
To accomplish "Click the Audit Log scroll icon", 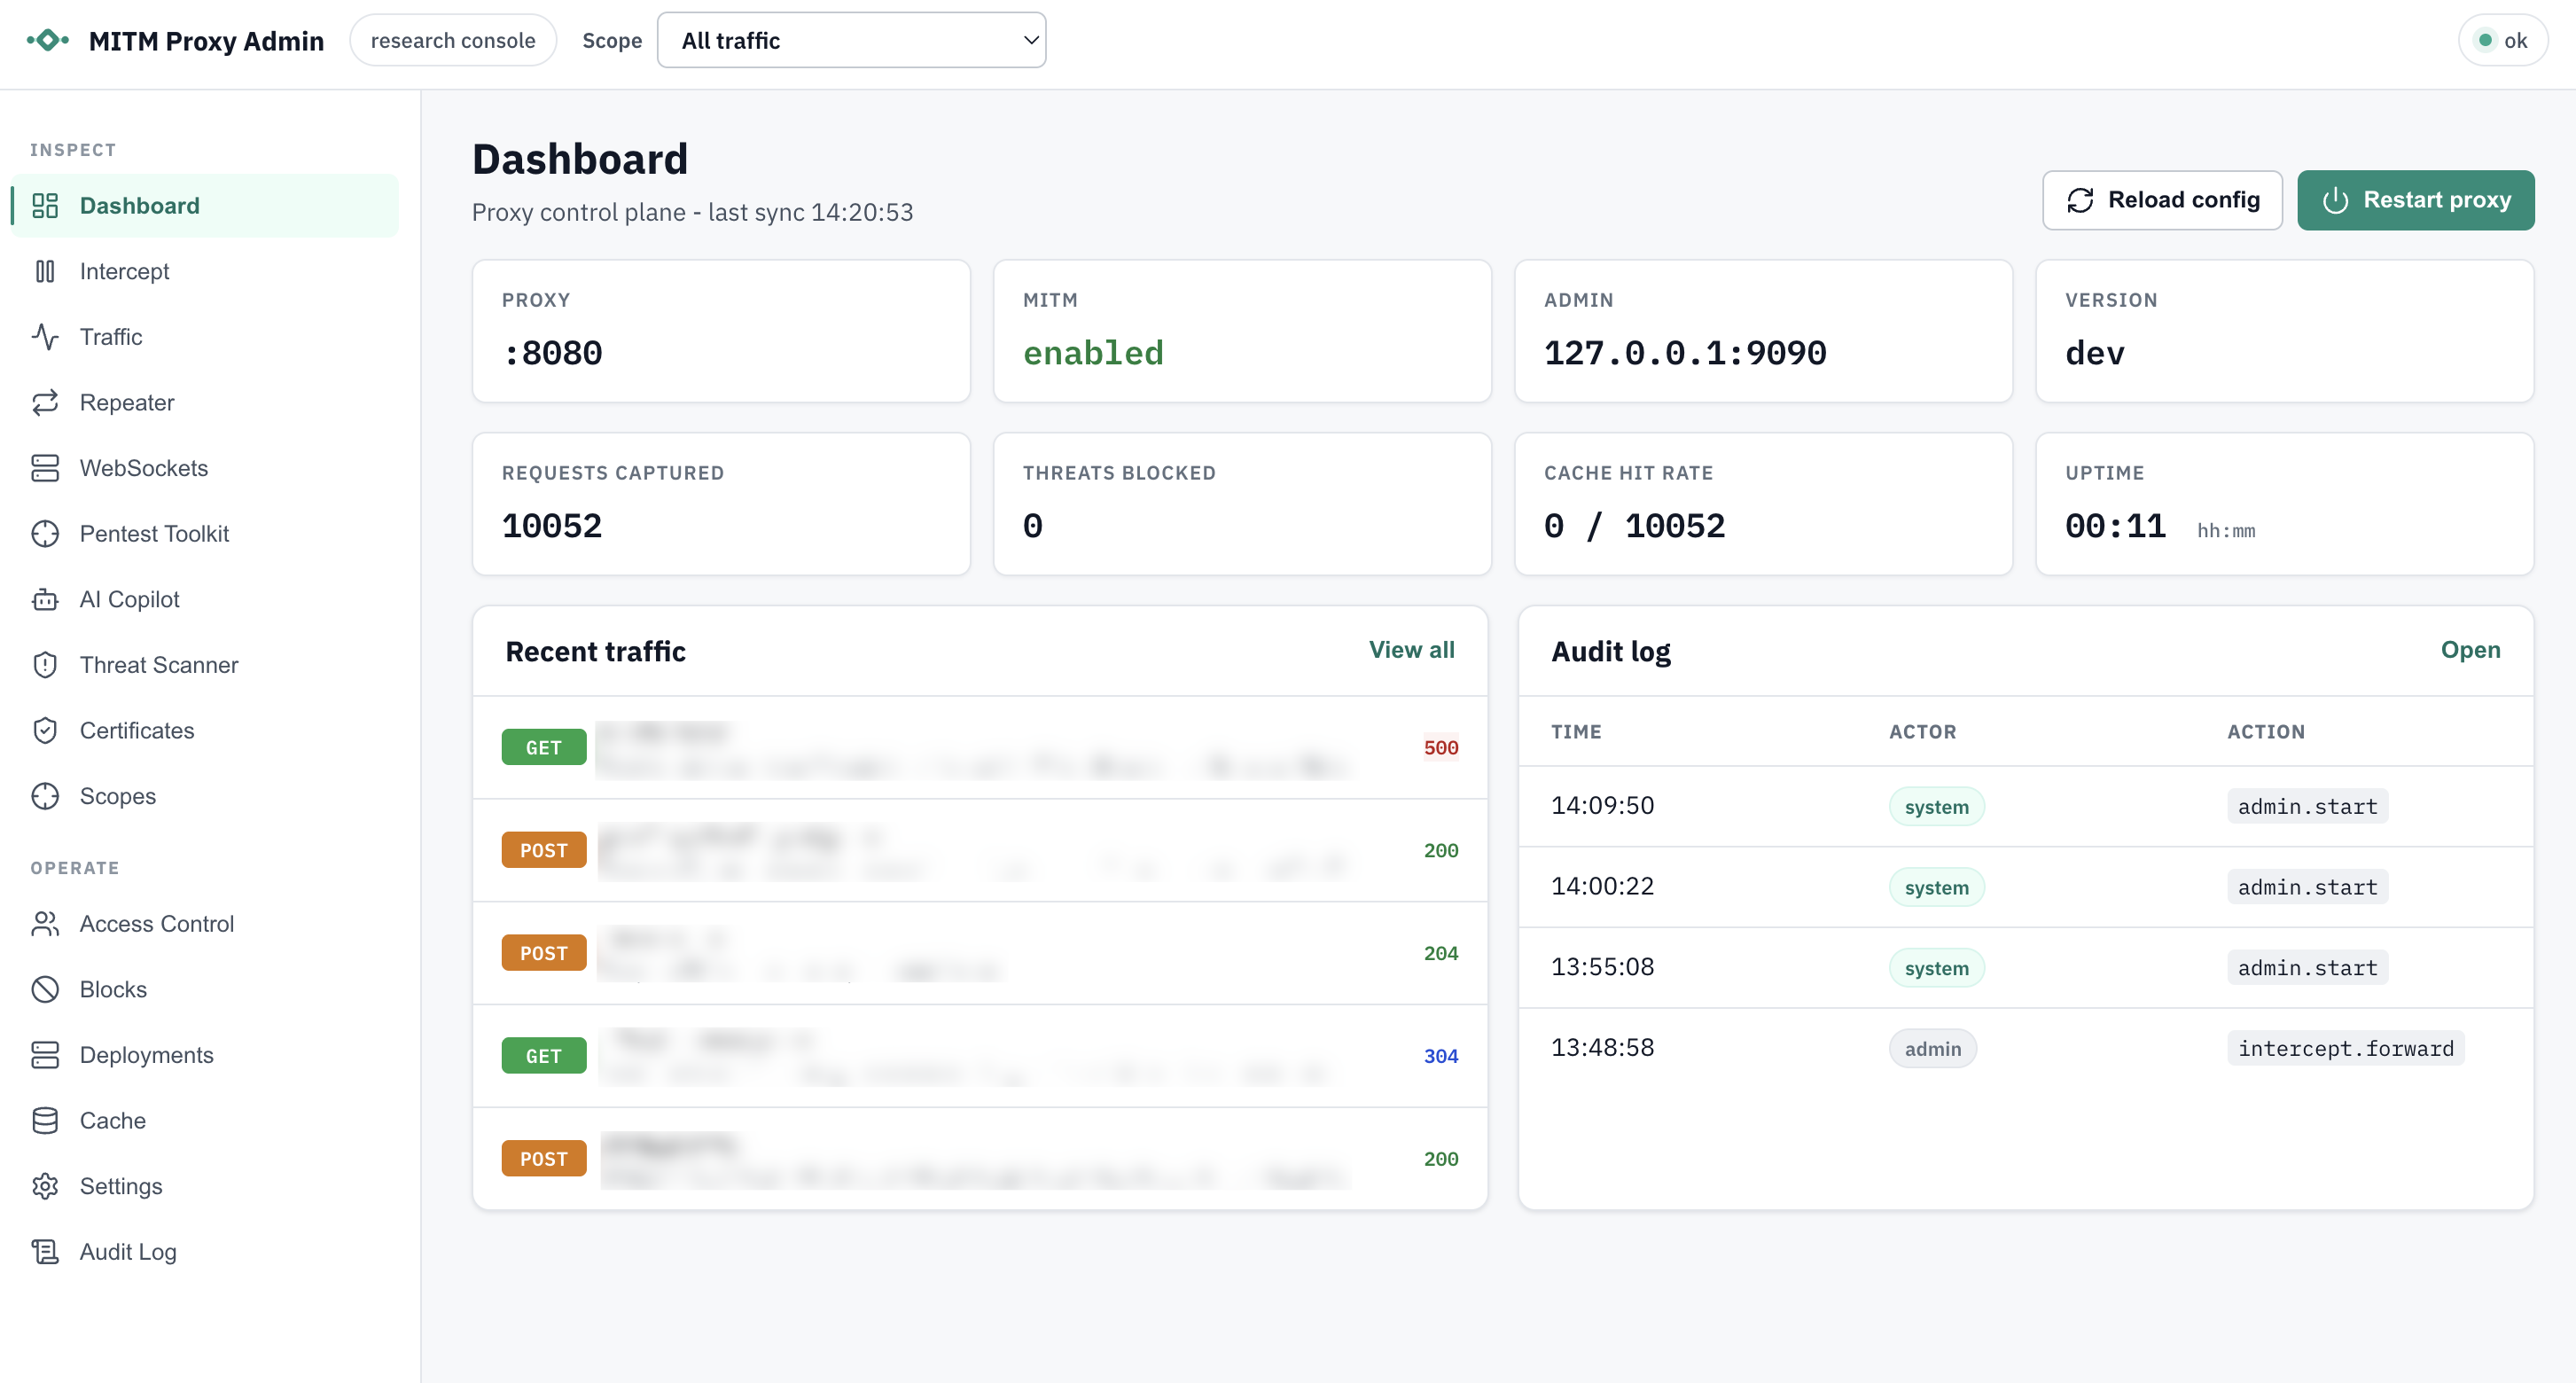I will click(45, 1252).
